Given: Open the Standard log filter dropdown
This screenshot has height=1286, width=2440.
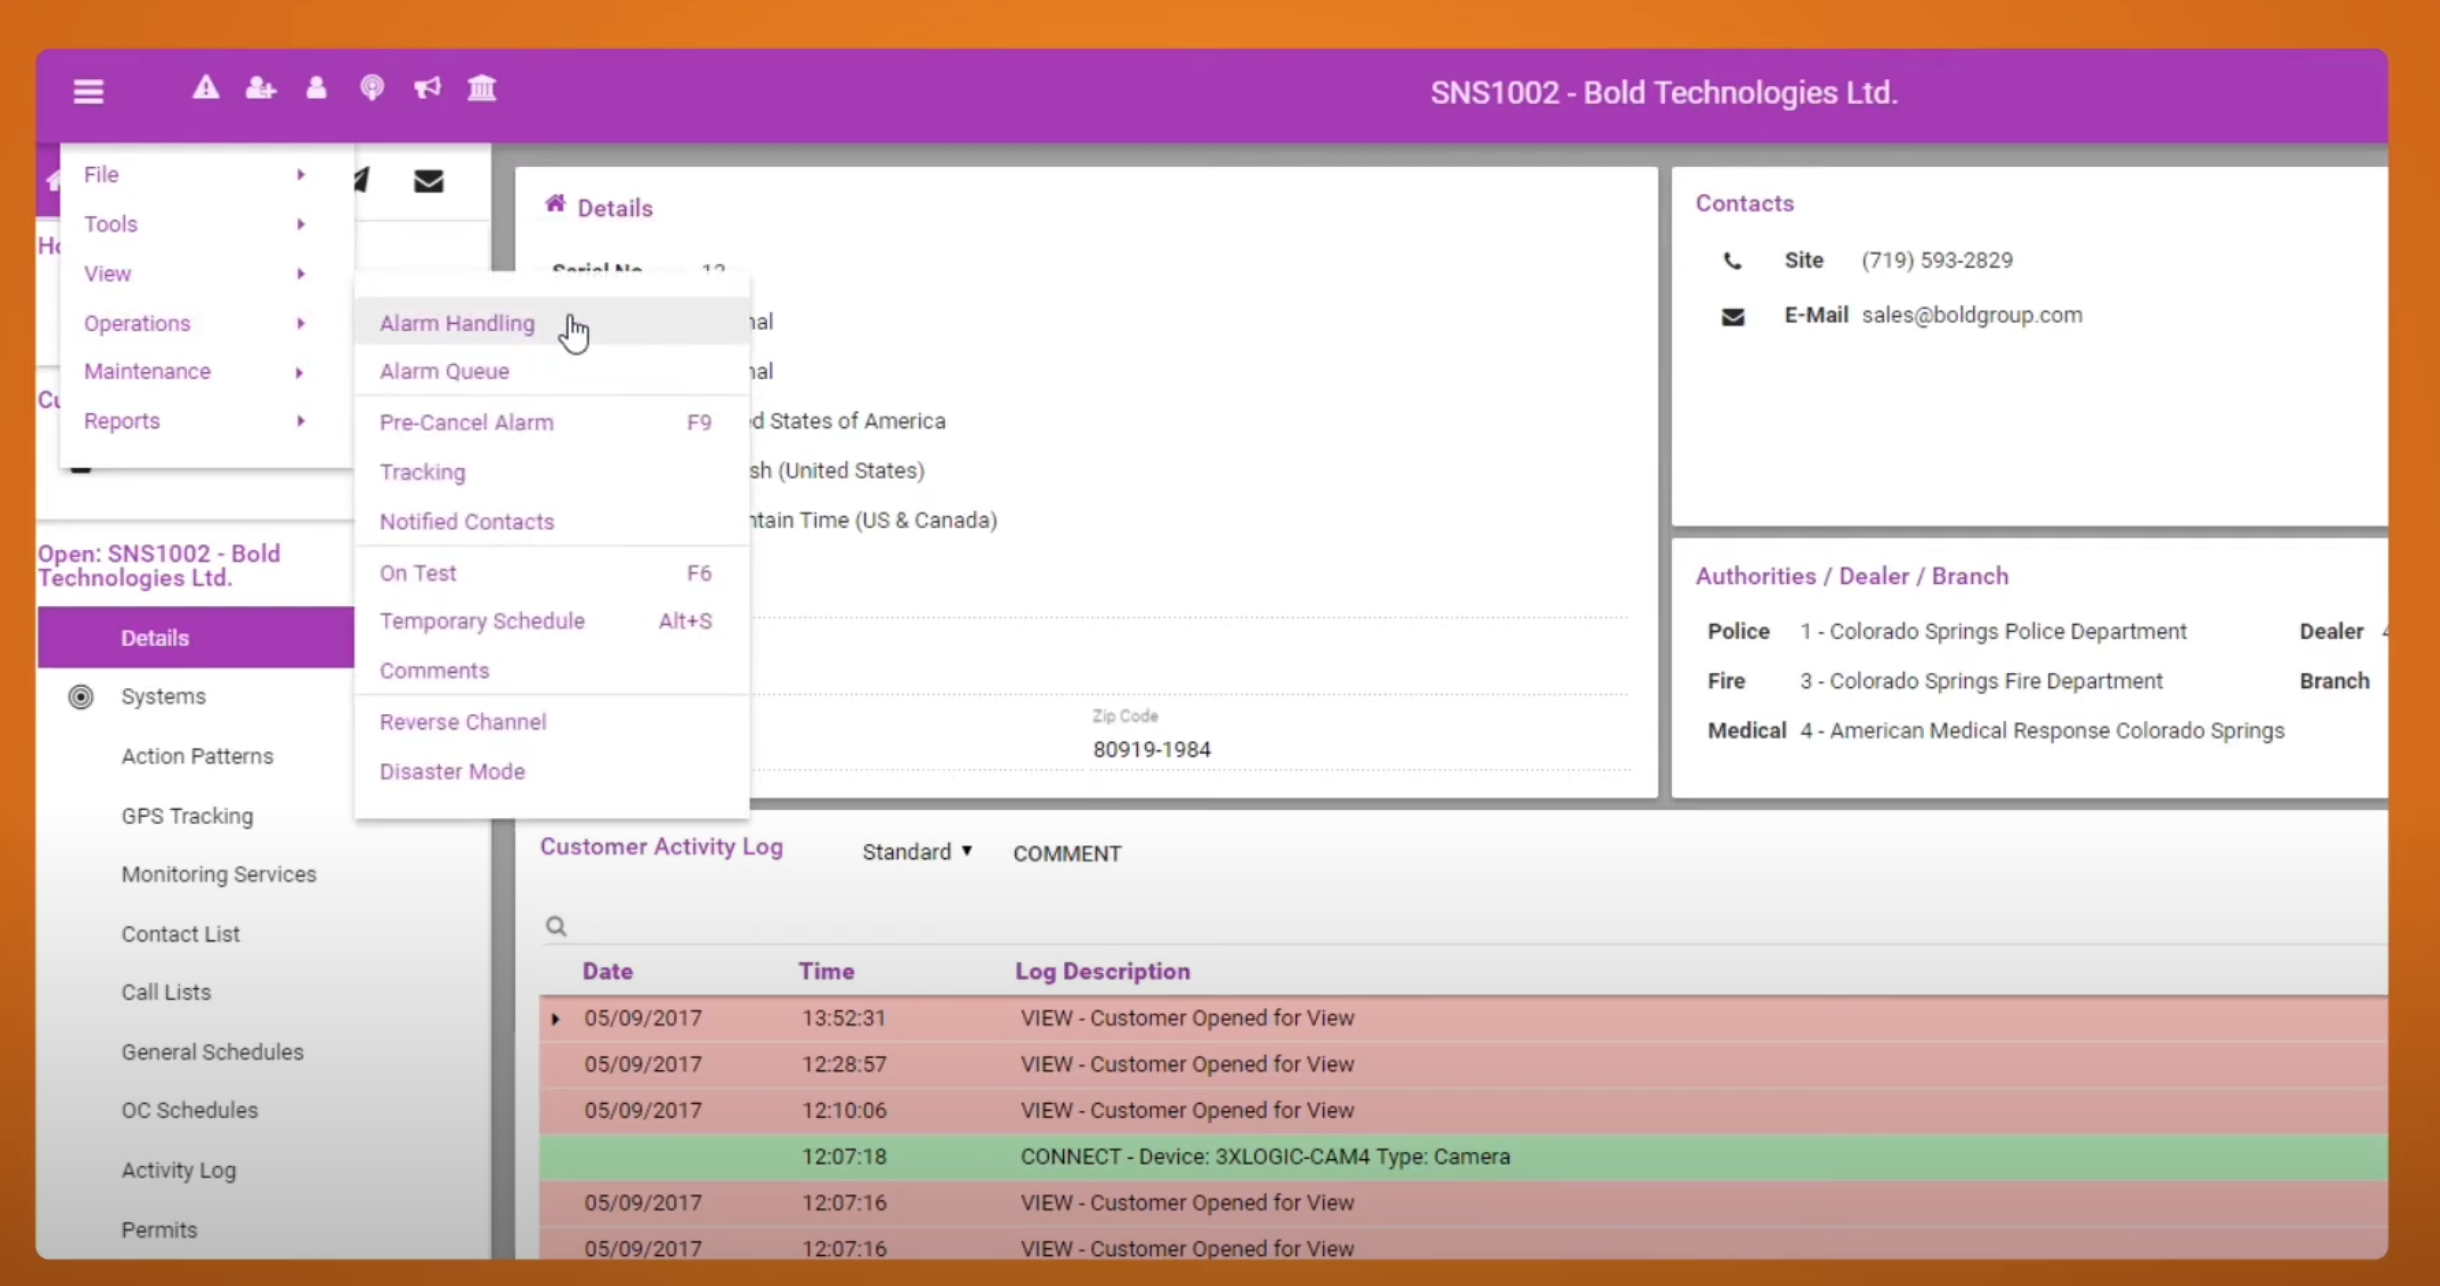Looking at the screenshot, I should pos(917,852).
